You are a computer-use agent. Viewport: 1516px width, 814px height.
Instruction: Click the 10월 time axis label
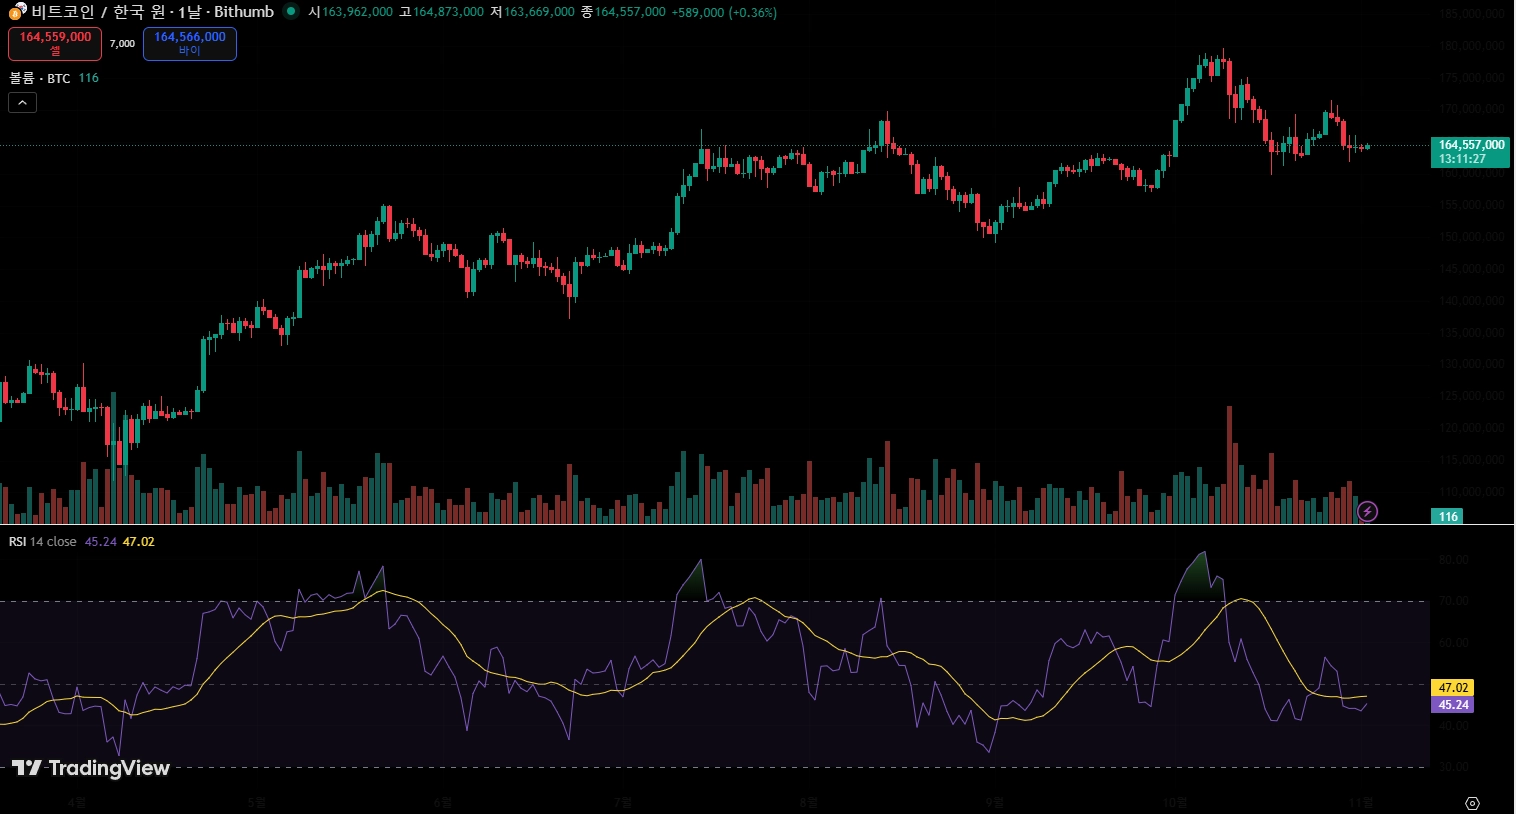(x=1175, y=802)
